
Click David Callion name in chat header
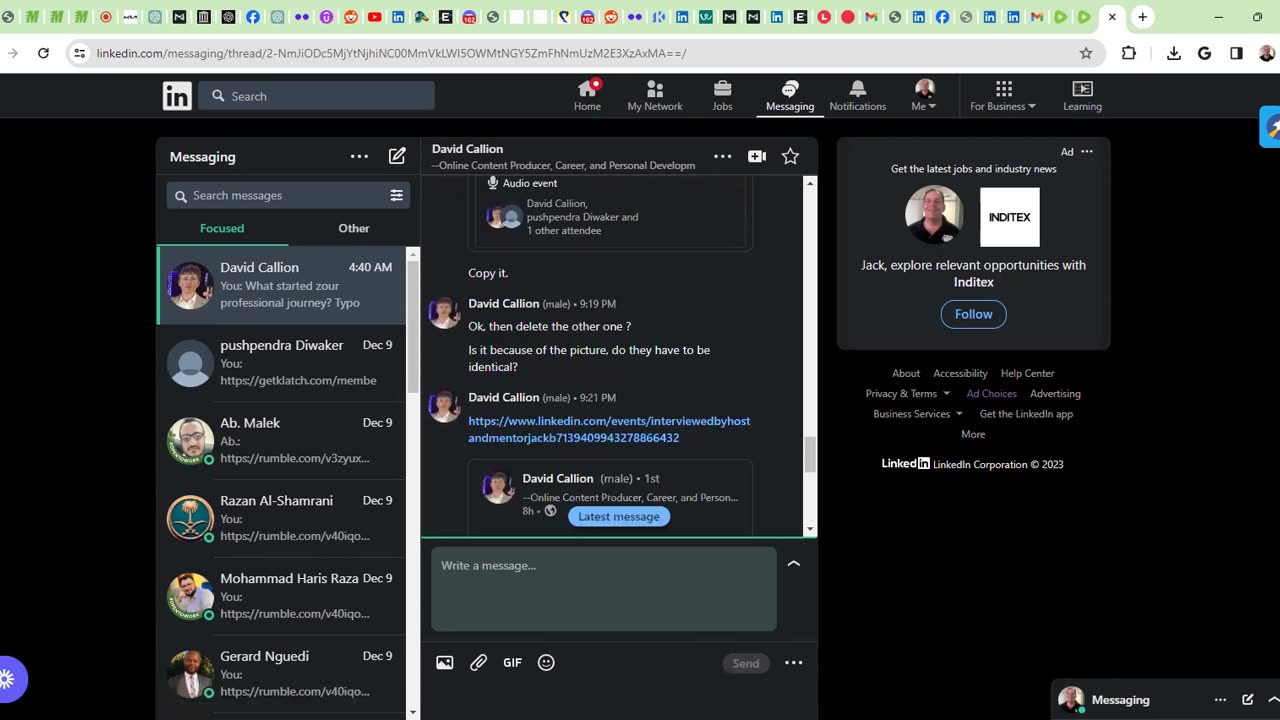point(467,148)
